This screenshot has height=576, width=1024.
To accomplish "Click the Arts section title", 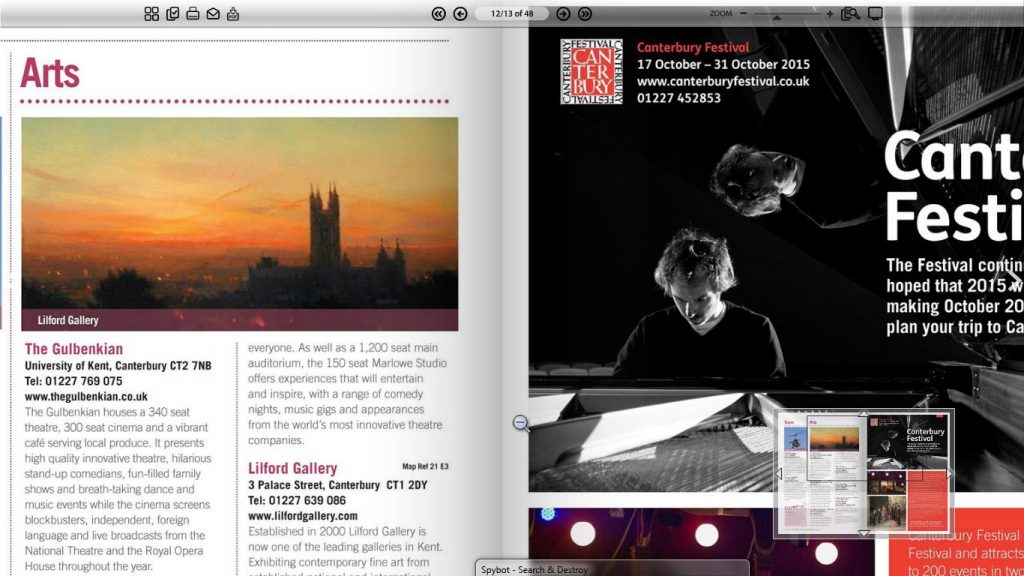I will [x=50, y=73].
